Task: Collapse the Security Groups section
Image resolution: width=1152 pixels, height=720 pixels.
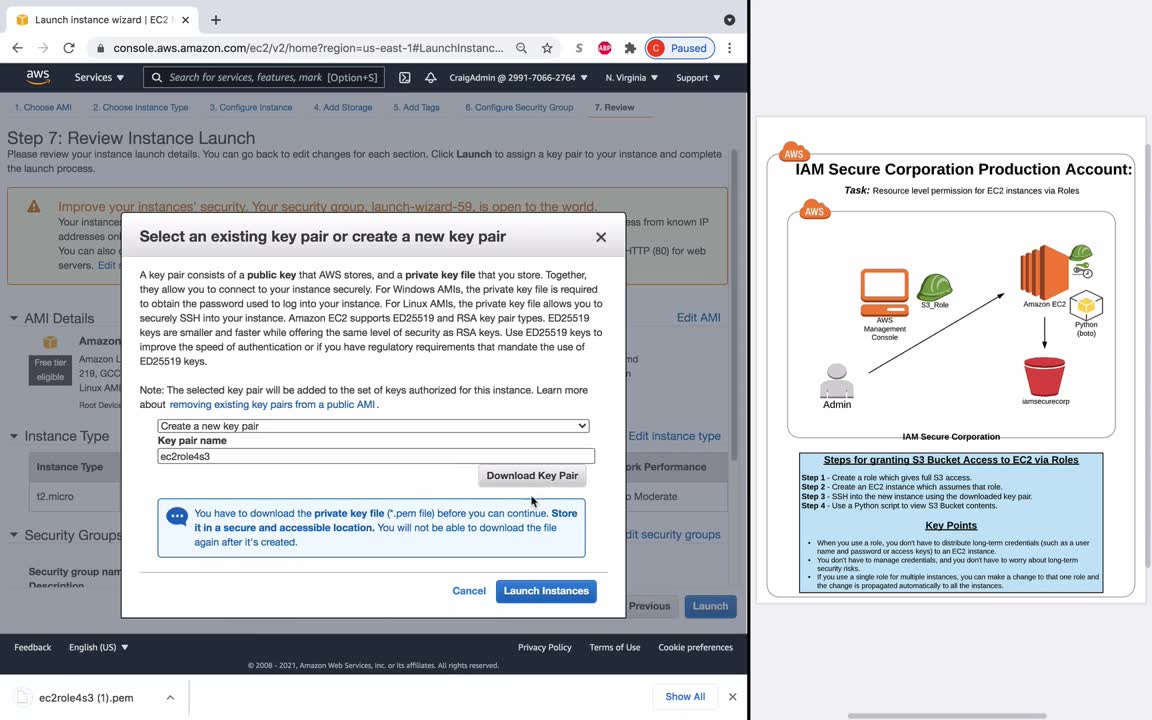Action: pos(14,536)
